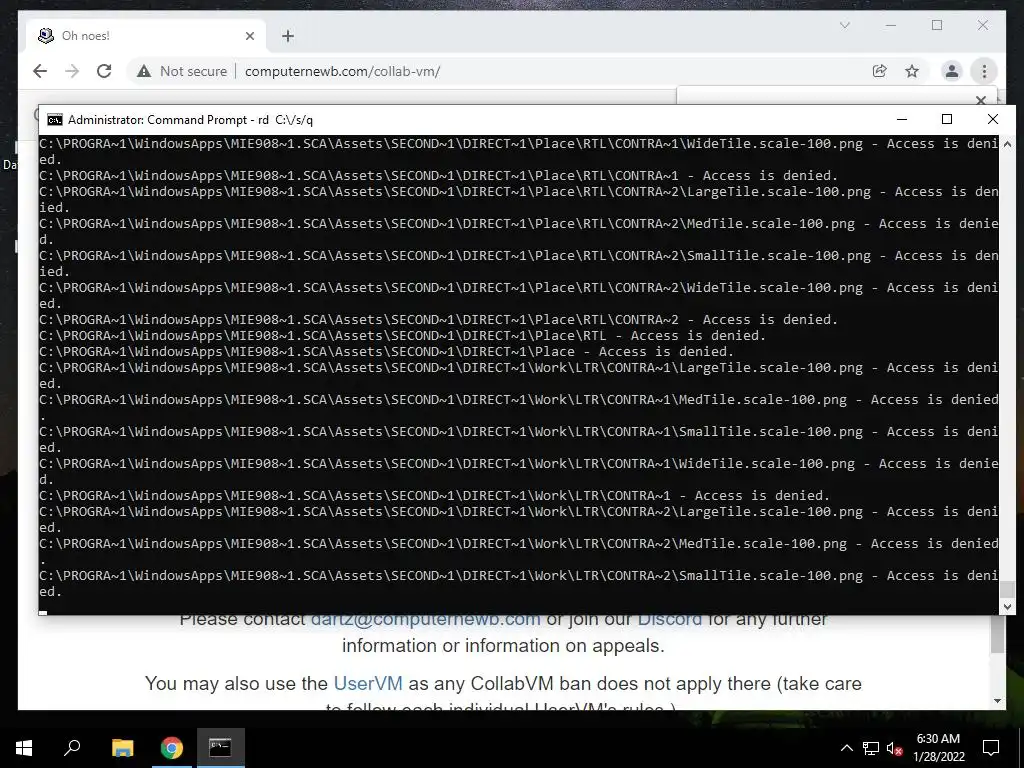Reload the computernewb page
This screenshot has height=768, width=1024.
[104, 71]
